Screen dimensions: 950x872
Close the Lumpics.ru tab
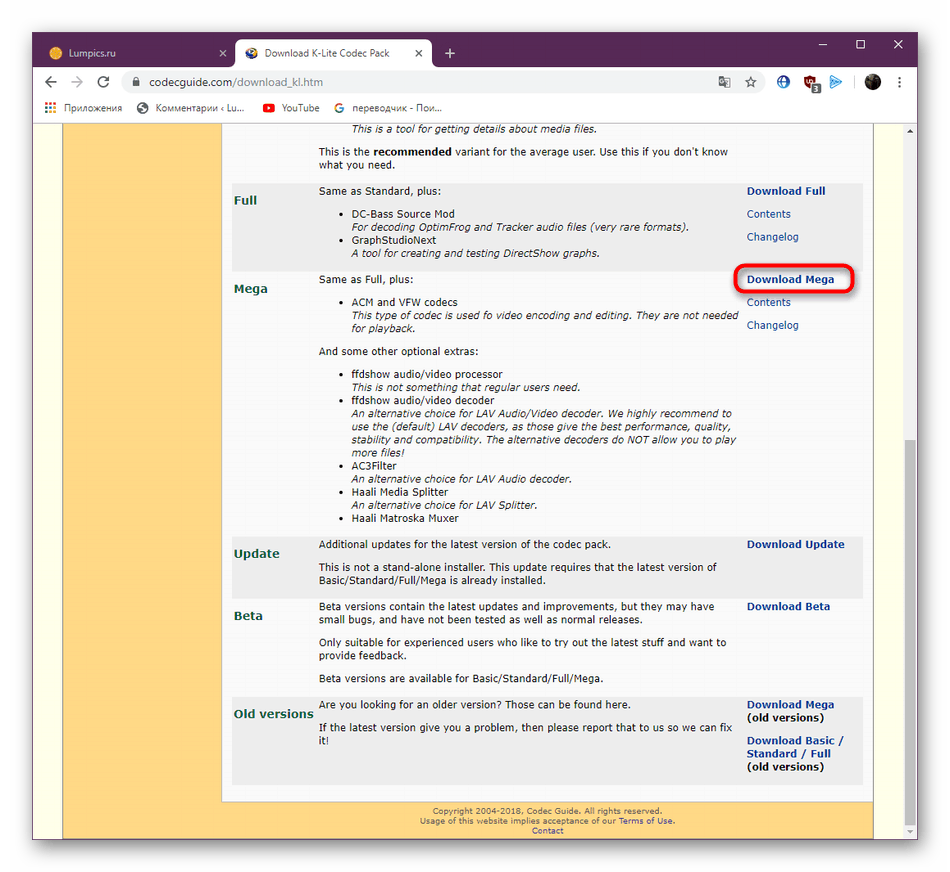[222, 53]
